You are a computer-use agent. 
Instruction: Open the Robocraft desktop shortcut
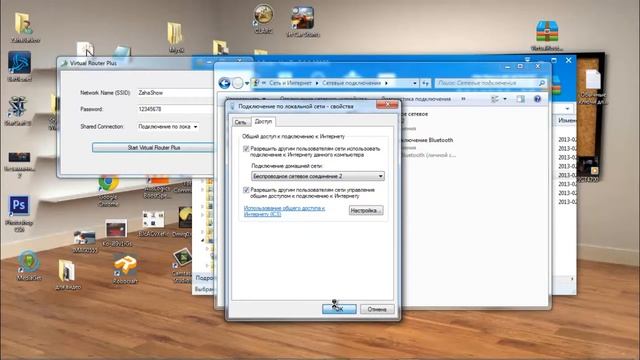[x=125, y=269]
